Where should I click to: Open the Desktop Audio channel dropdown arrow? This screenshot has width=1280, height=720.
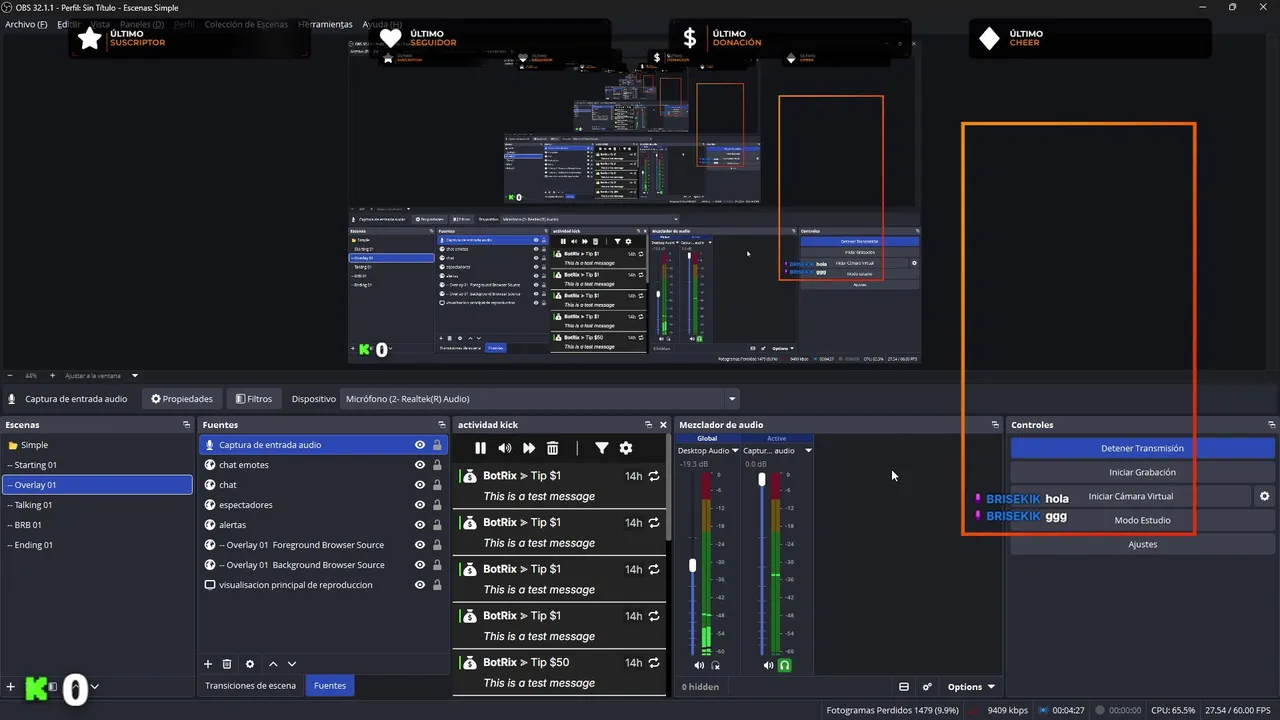[x=736, y=451]
